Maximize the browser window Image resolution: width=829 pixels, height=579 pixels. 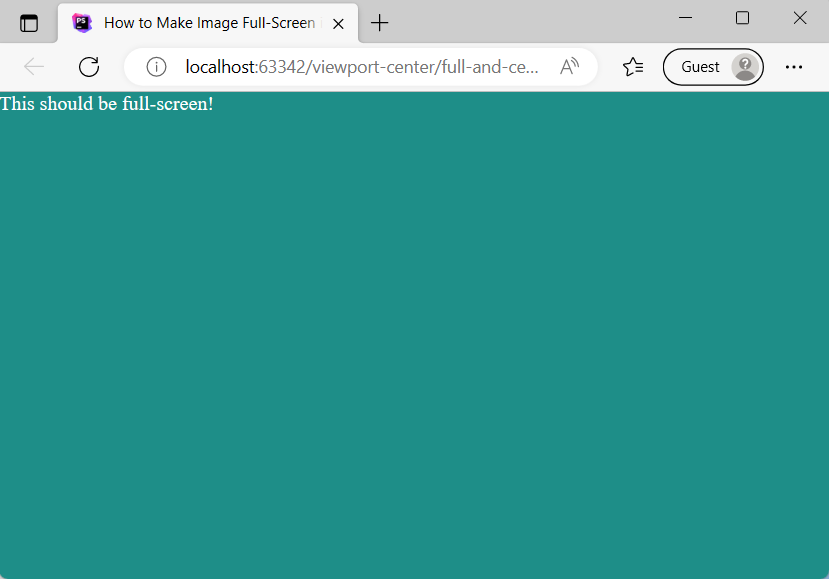pos(741,17)
